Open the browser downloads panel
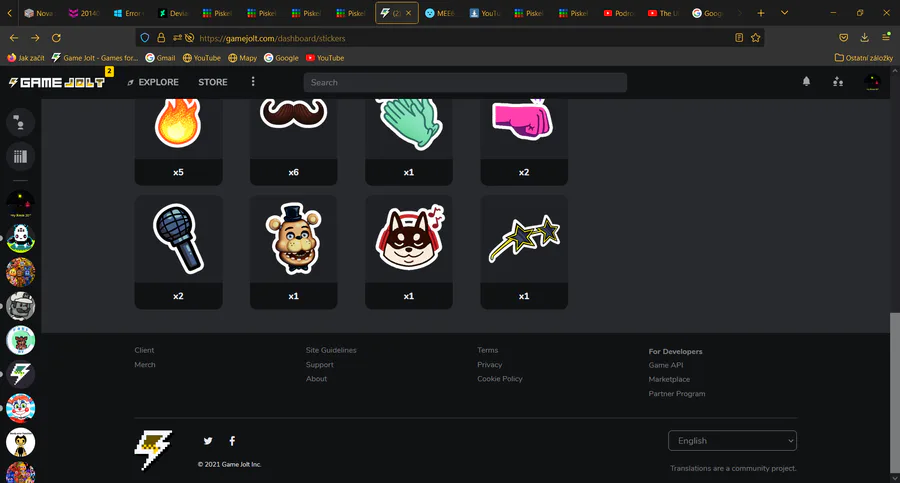Image resolution: width=900 pixels, height=483 pixels. [864, 38]
